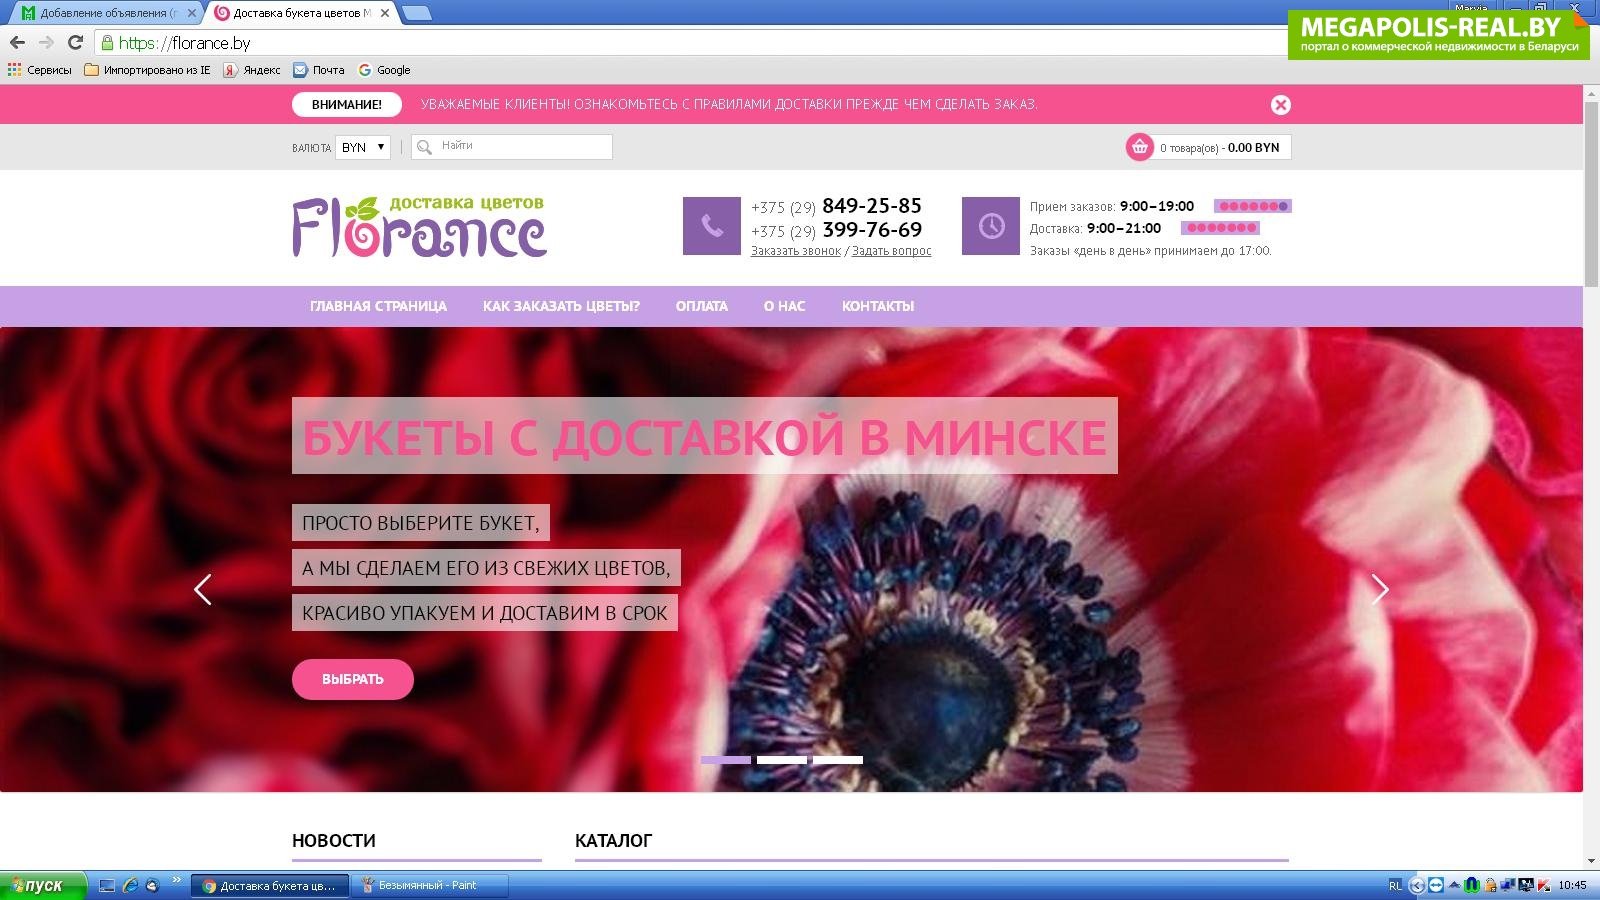
Task: Open the BYN currency dropdown
Action: (362, 147)
